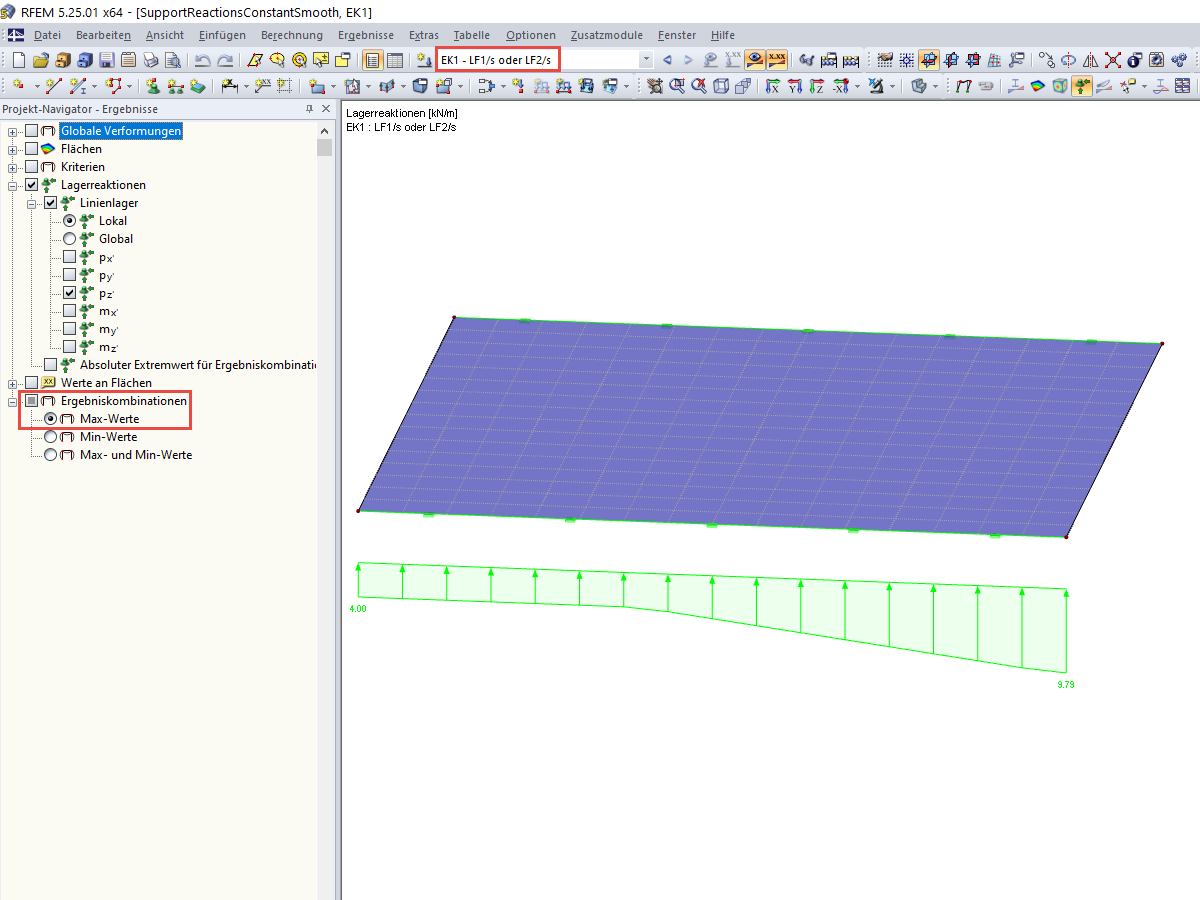Close the Projekt-Navigator panel
The height and width of the screenshot is (900, 1200).
click(326, 109)
